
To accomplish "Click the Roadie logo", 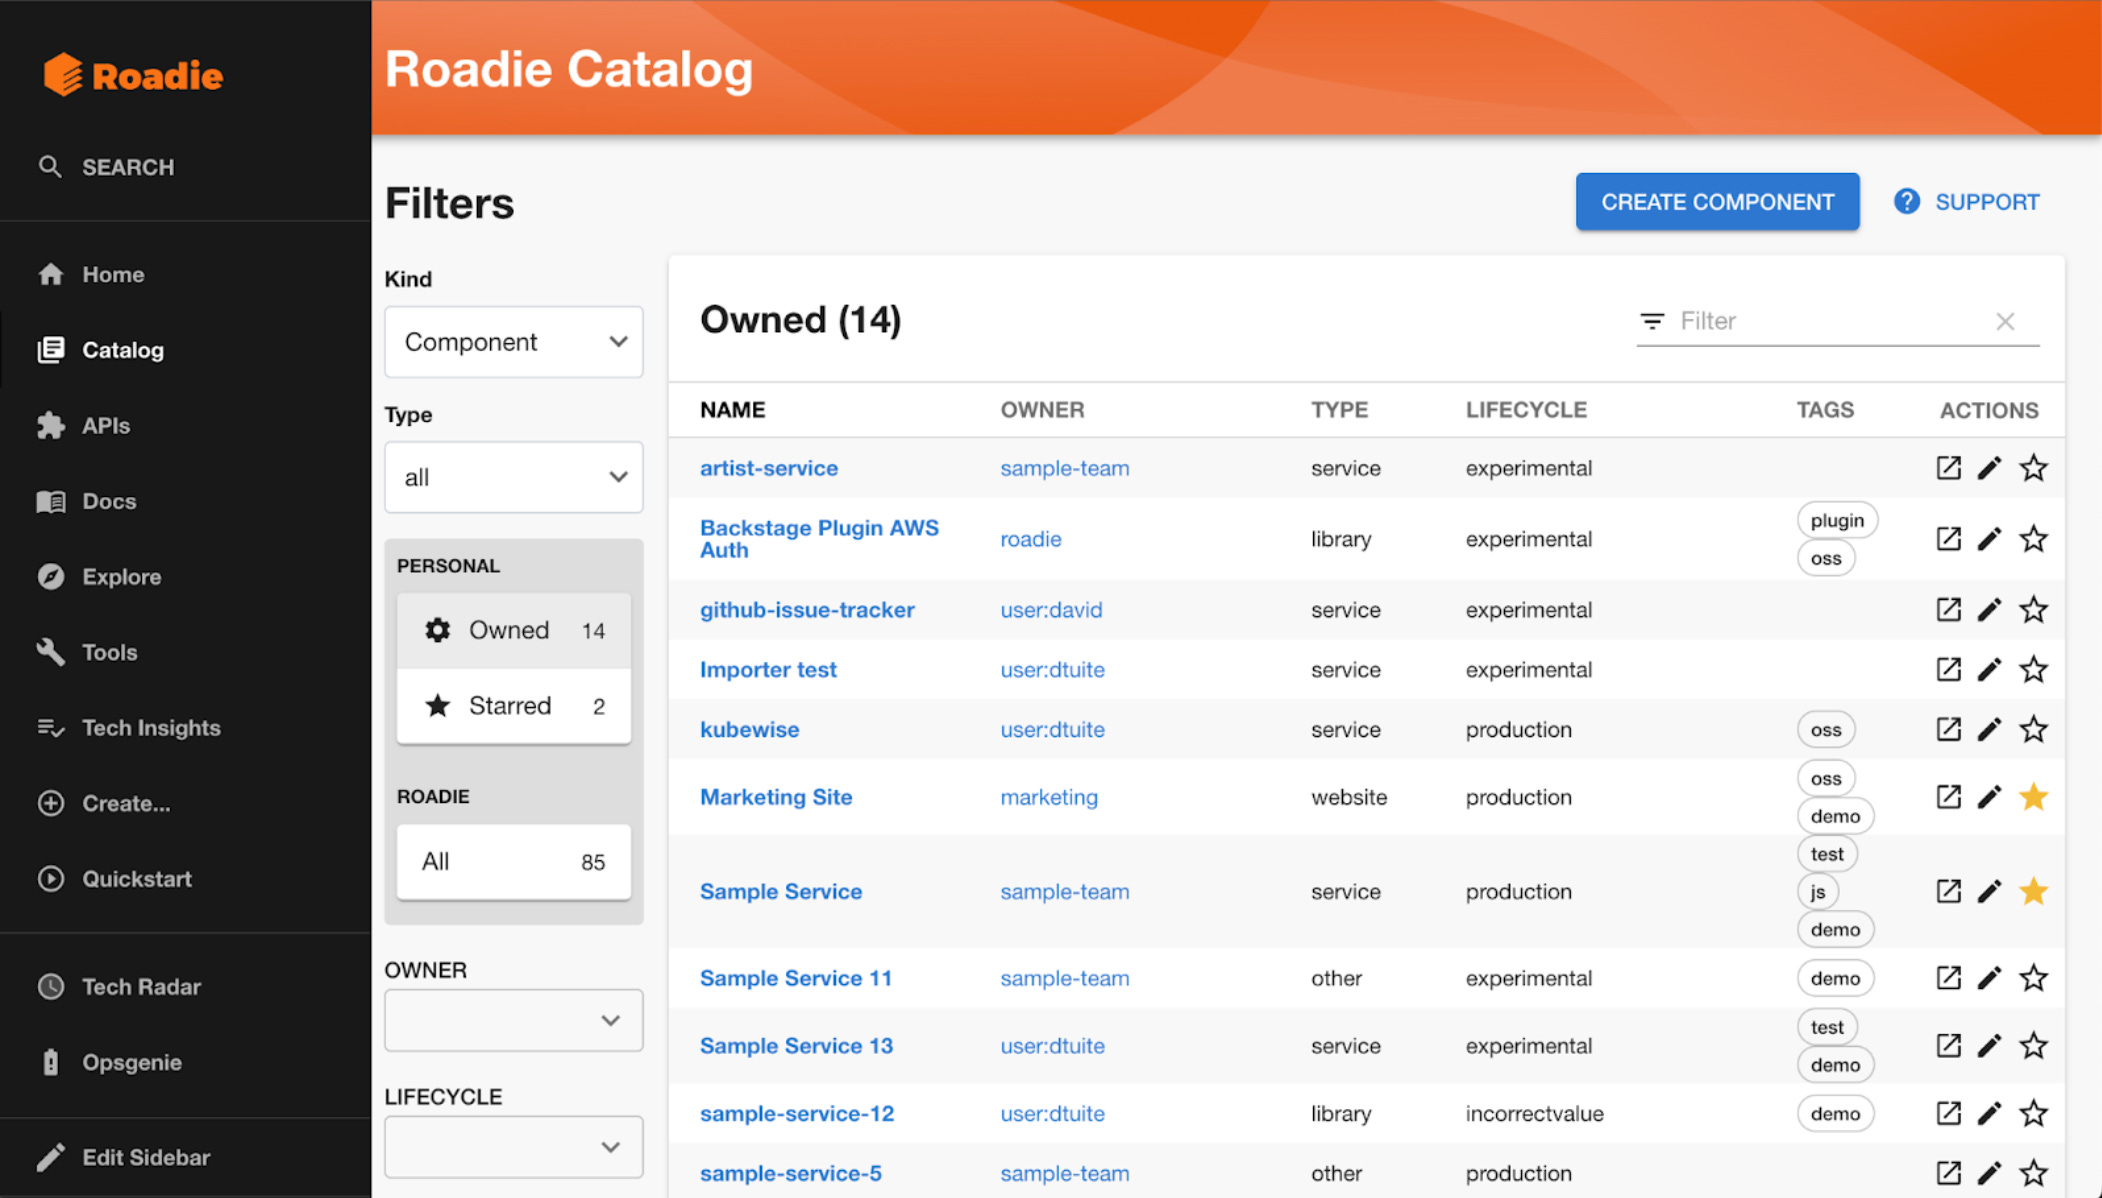I will tap(133, 73).
